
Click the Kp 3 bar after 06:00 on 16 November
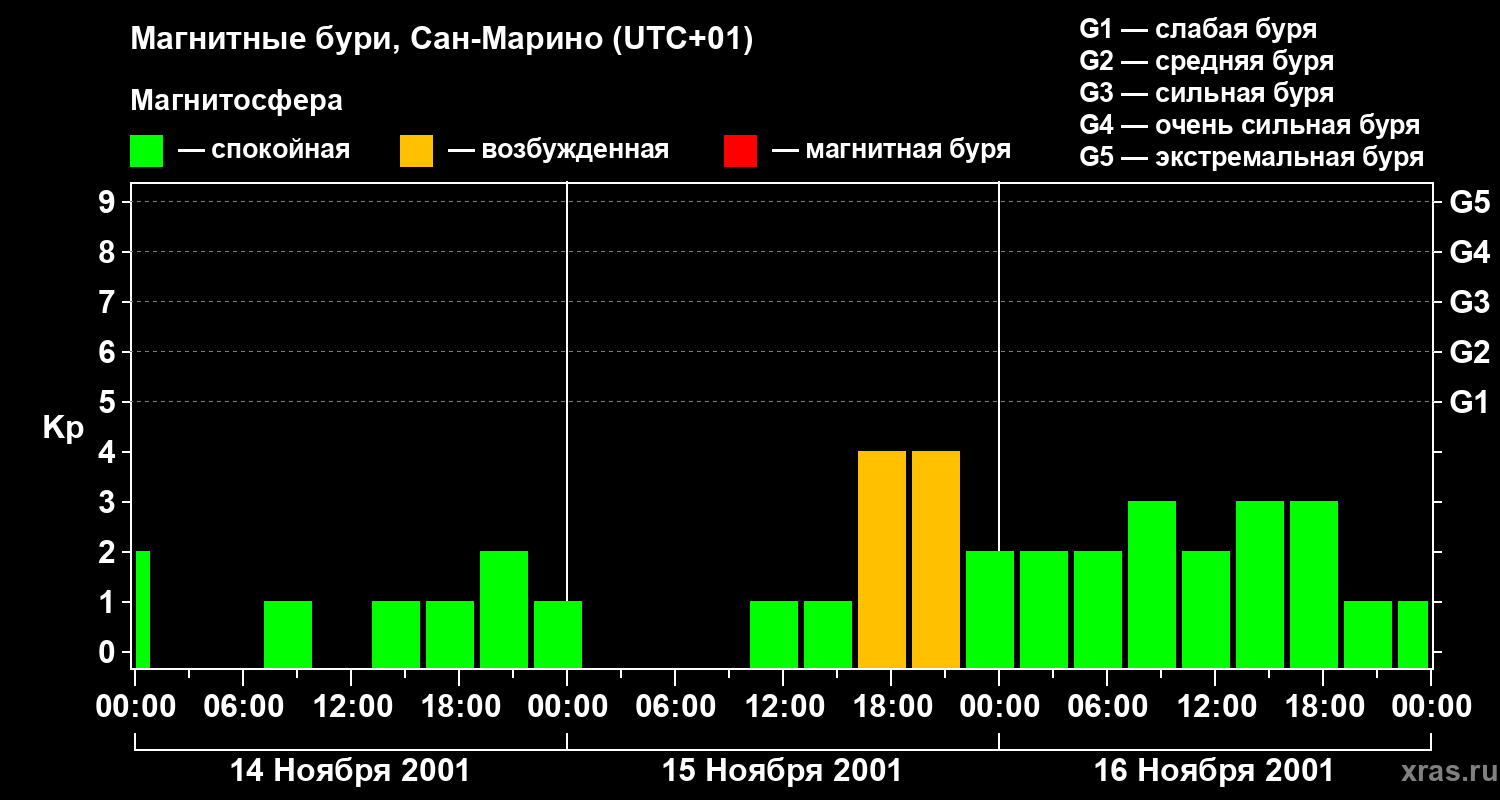point(1152,584)
